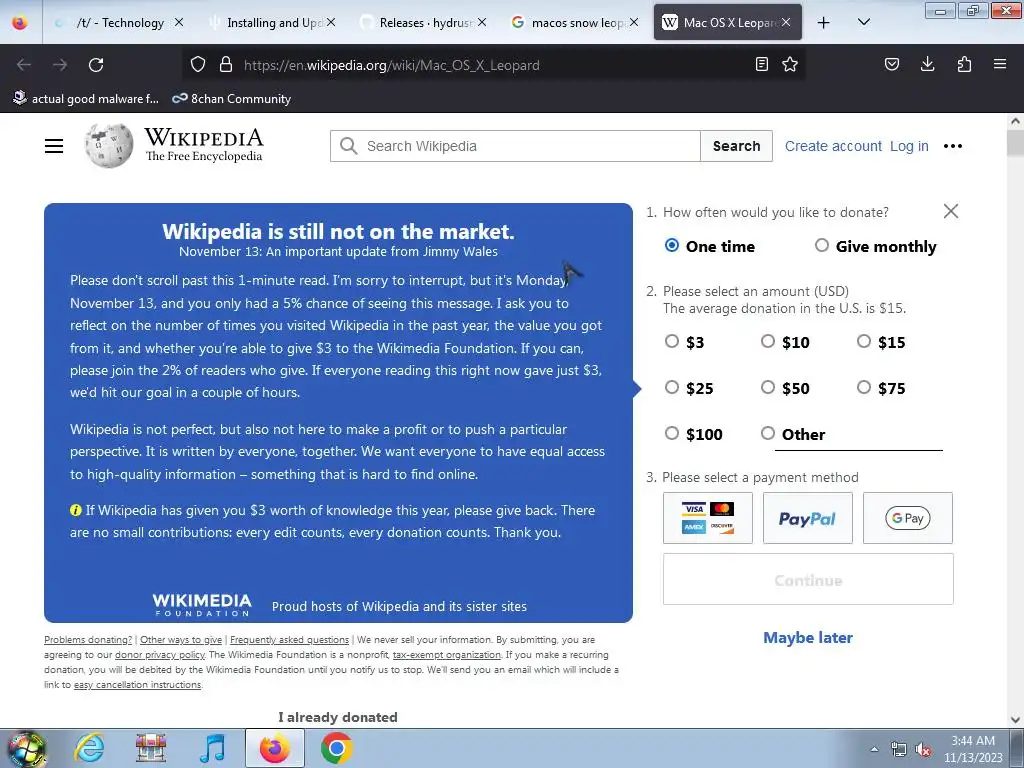Open 8chan Community bookmark
The height and width of the screenshot is (768, 1024).
(x=231, y=99)
